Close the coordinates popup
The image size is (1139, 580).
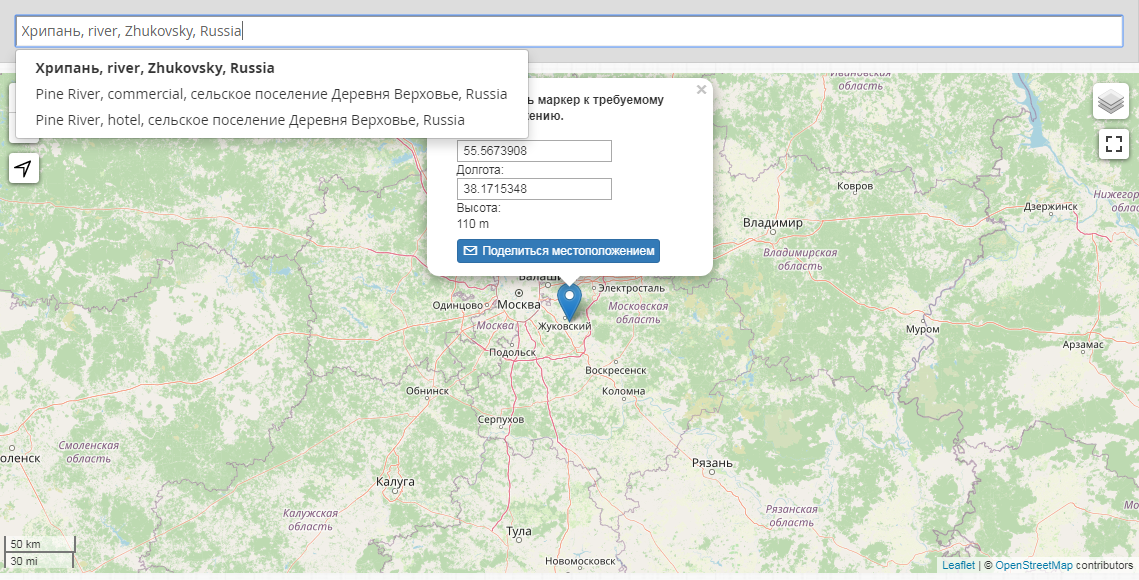pos(701,90)
